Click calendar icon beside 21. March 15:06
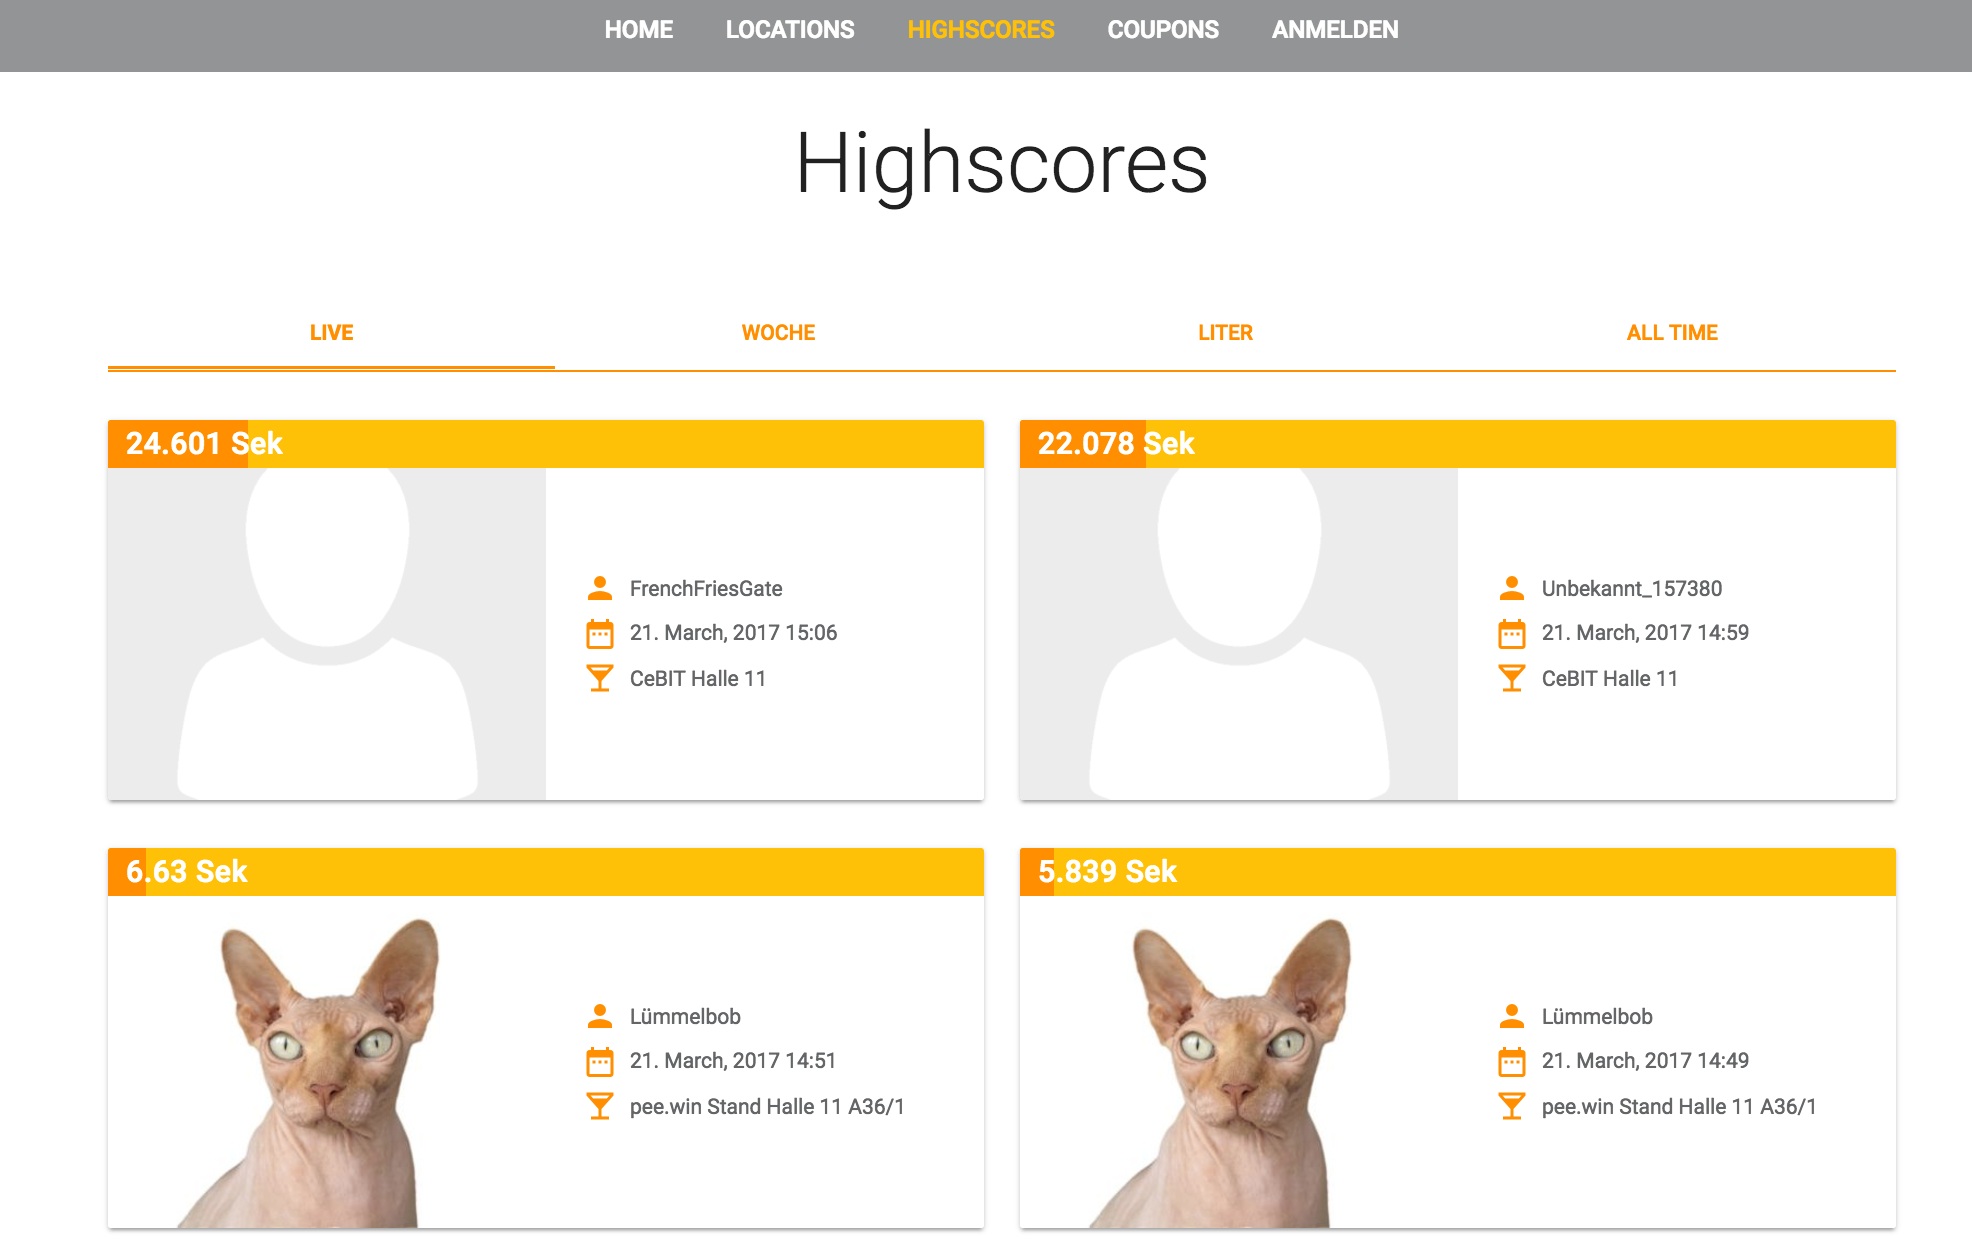 [600, 634]
